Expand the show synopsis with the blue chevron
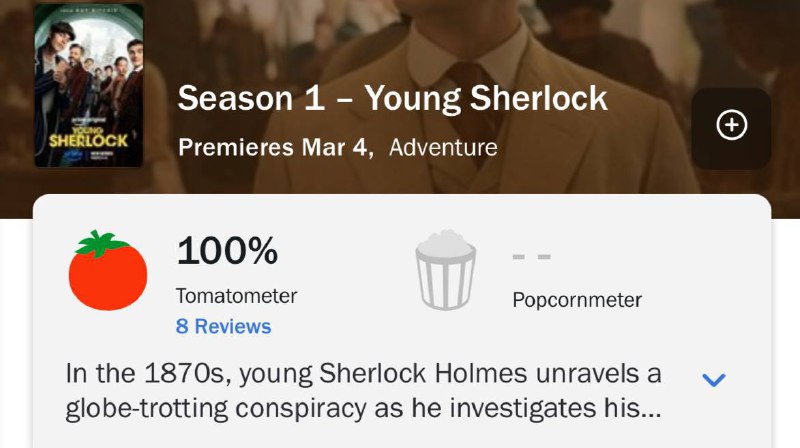The width and height of the screenshot is (800, 448). [714, 379]
